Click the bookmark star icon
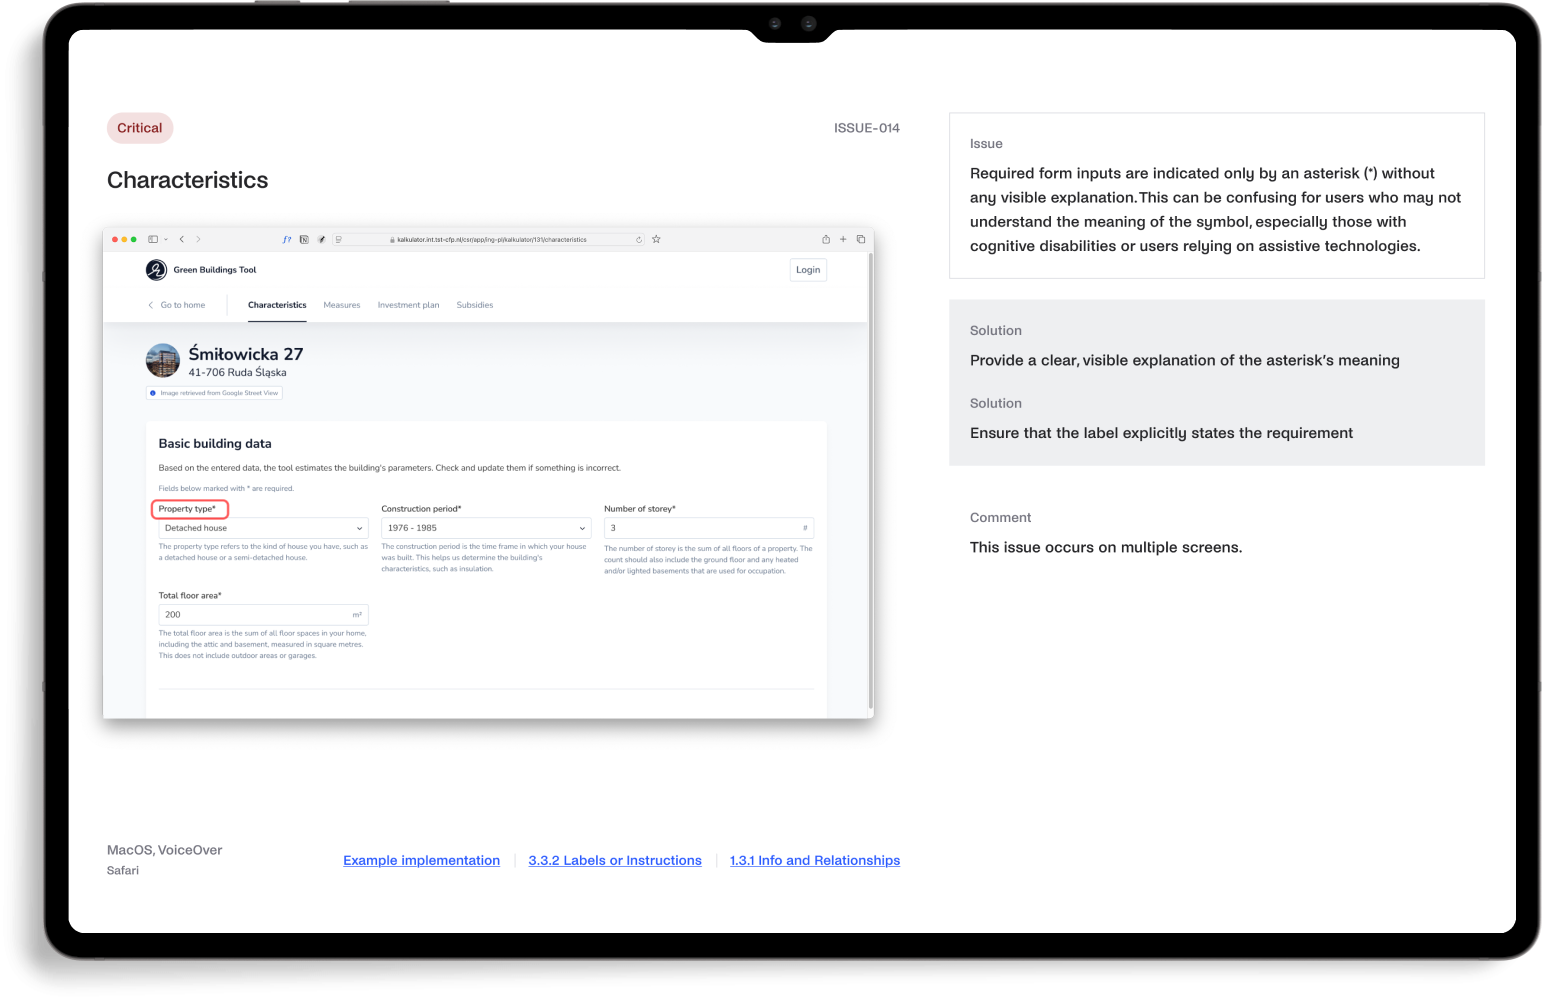 tap(656, 239)
